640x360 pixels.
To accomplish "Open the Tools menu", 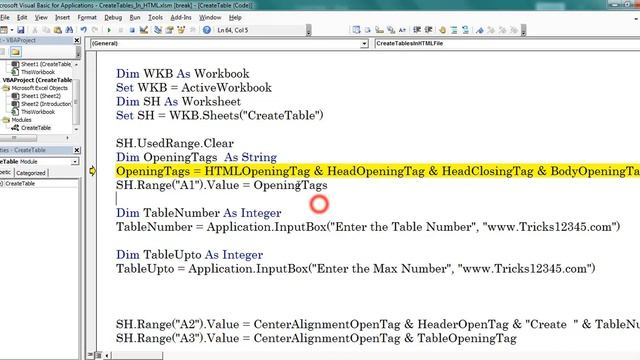I will click(155, 18).
